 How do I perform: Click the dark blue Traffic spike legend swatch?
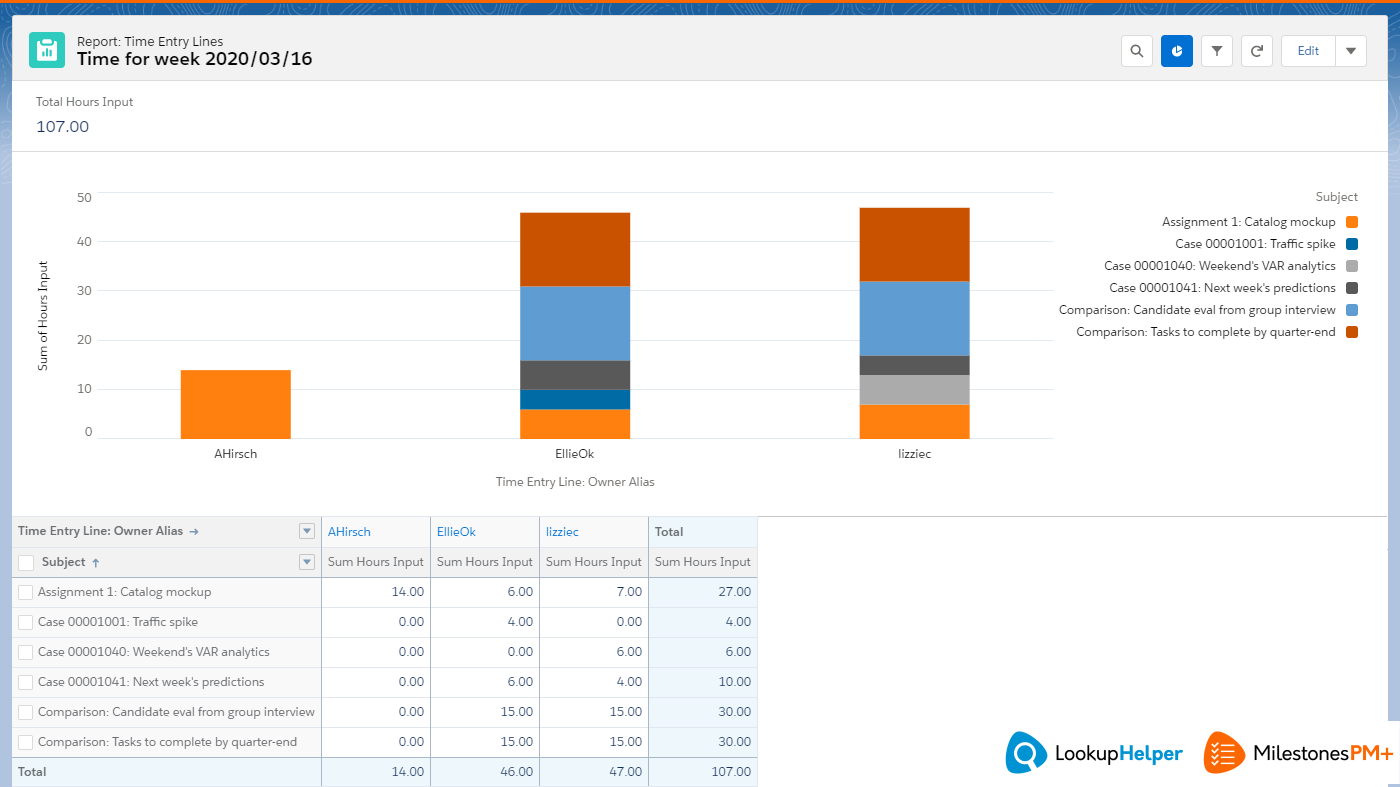1352,244
